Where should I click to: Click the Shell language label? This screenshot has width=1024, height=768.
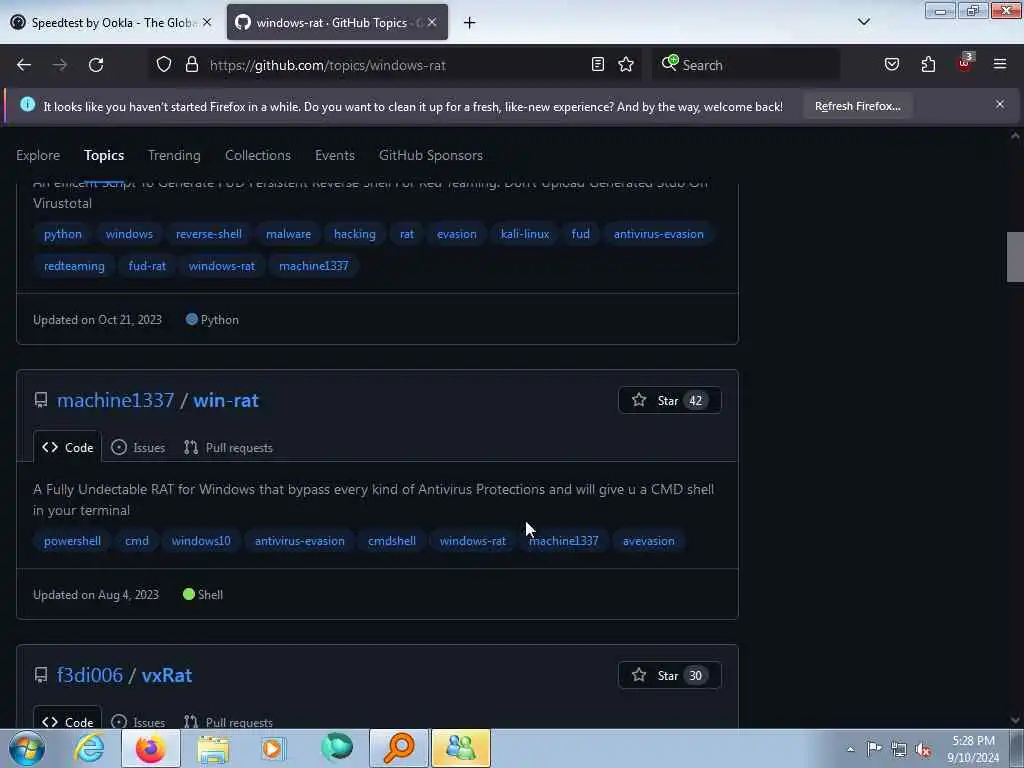tap(203, 594)
